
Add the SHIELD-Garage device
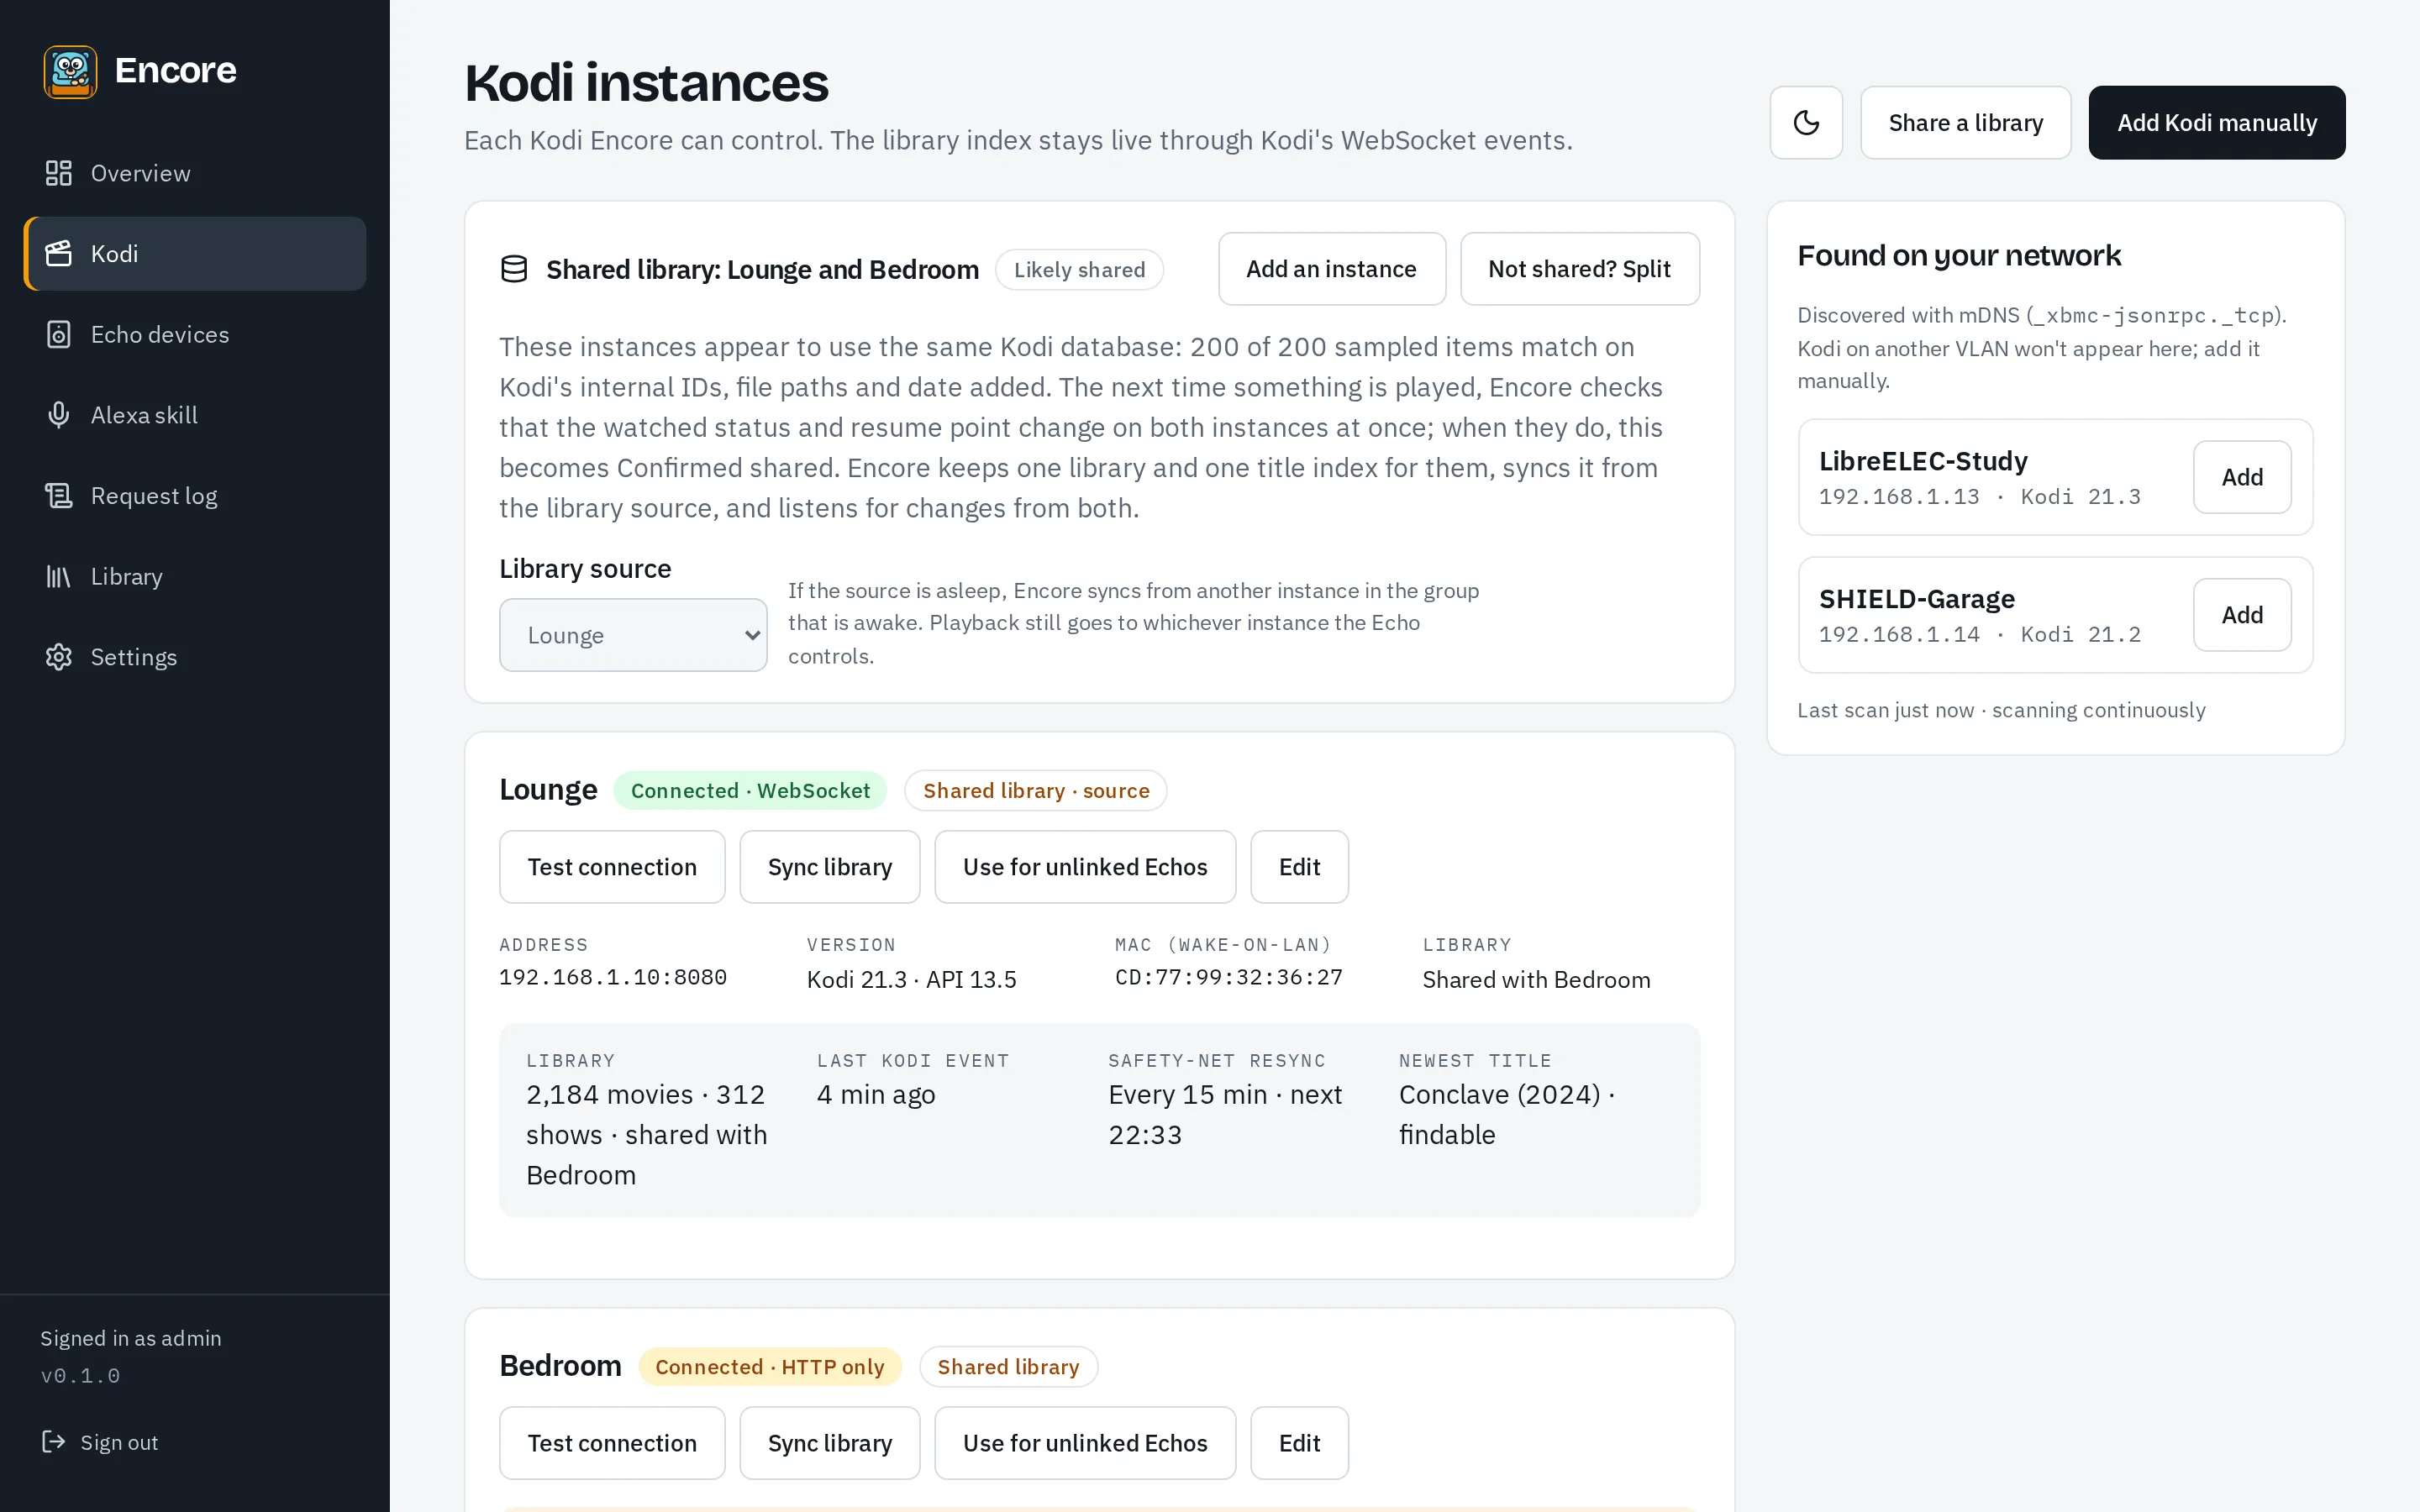[2242, 615]
